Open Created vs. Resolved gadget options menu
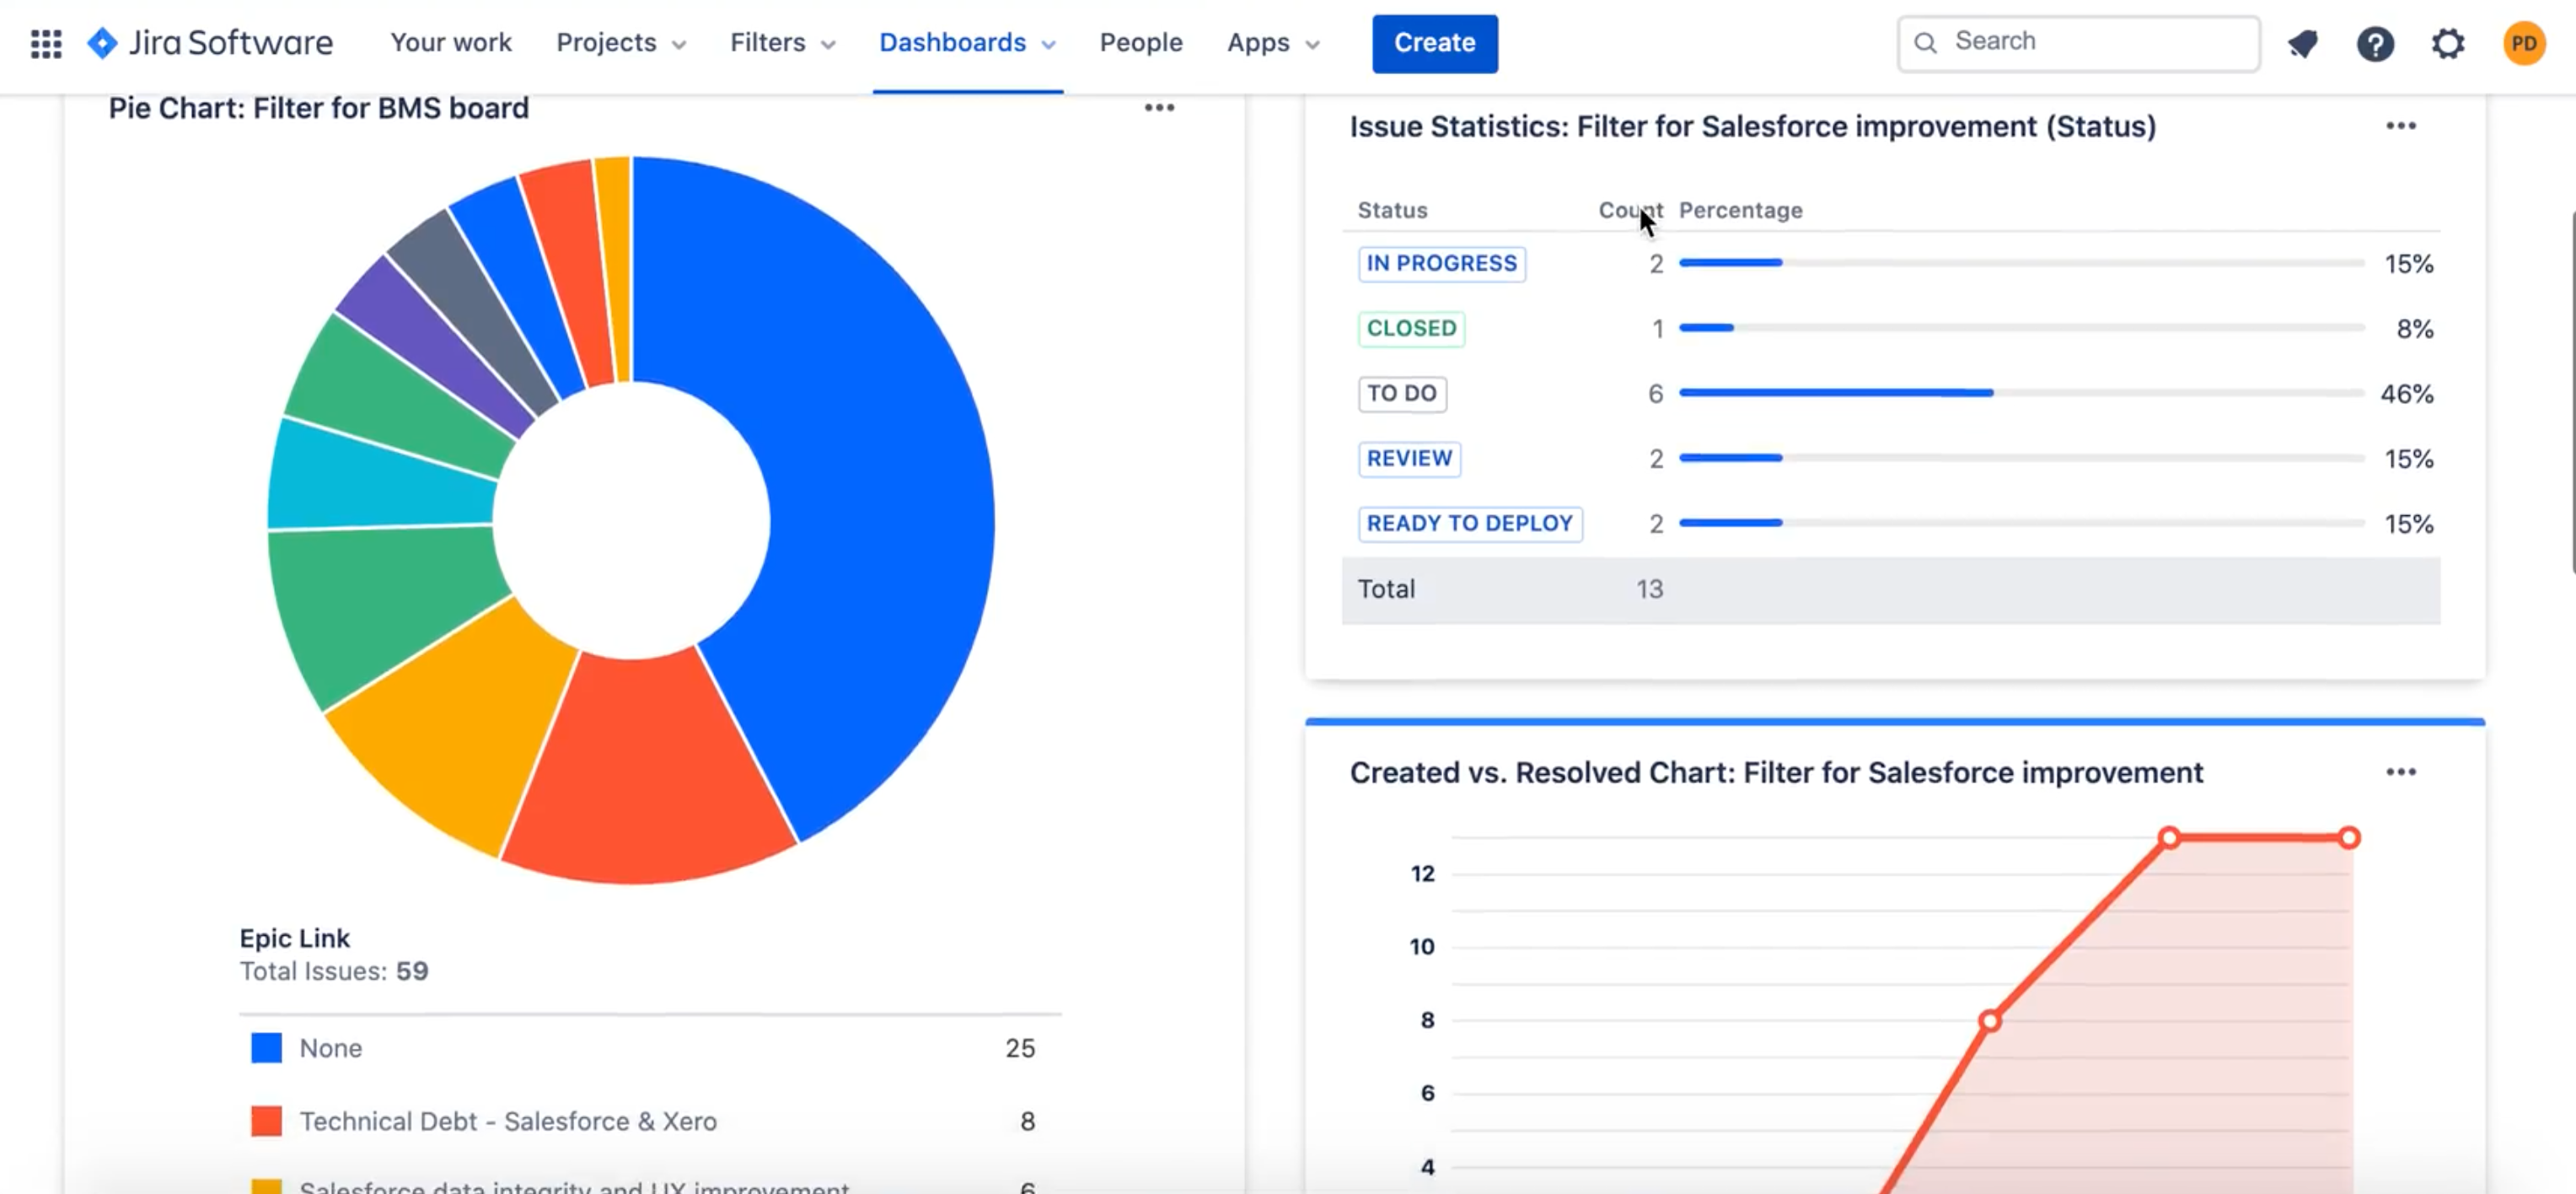Screen dimensions: 2576x1194 point(2400,772)
